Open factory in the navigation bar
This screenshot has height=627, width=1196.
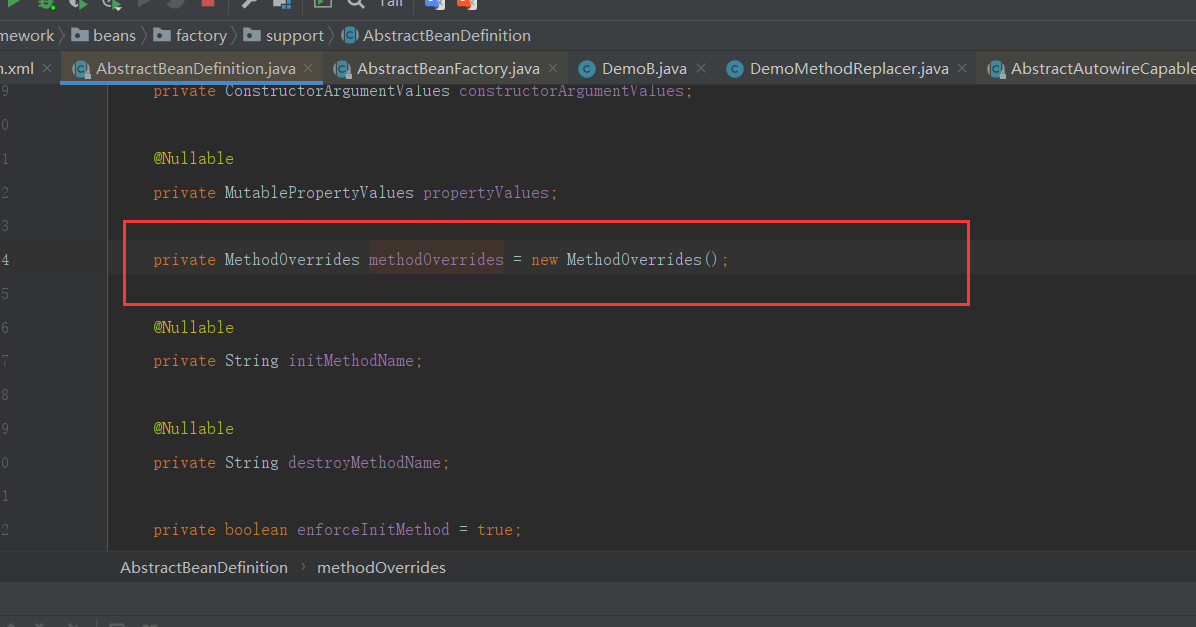201,35
